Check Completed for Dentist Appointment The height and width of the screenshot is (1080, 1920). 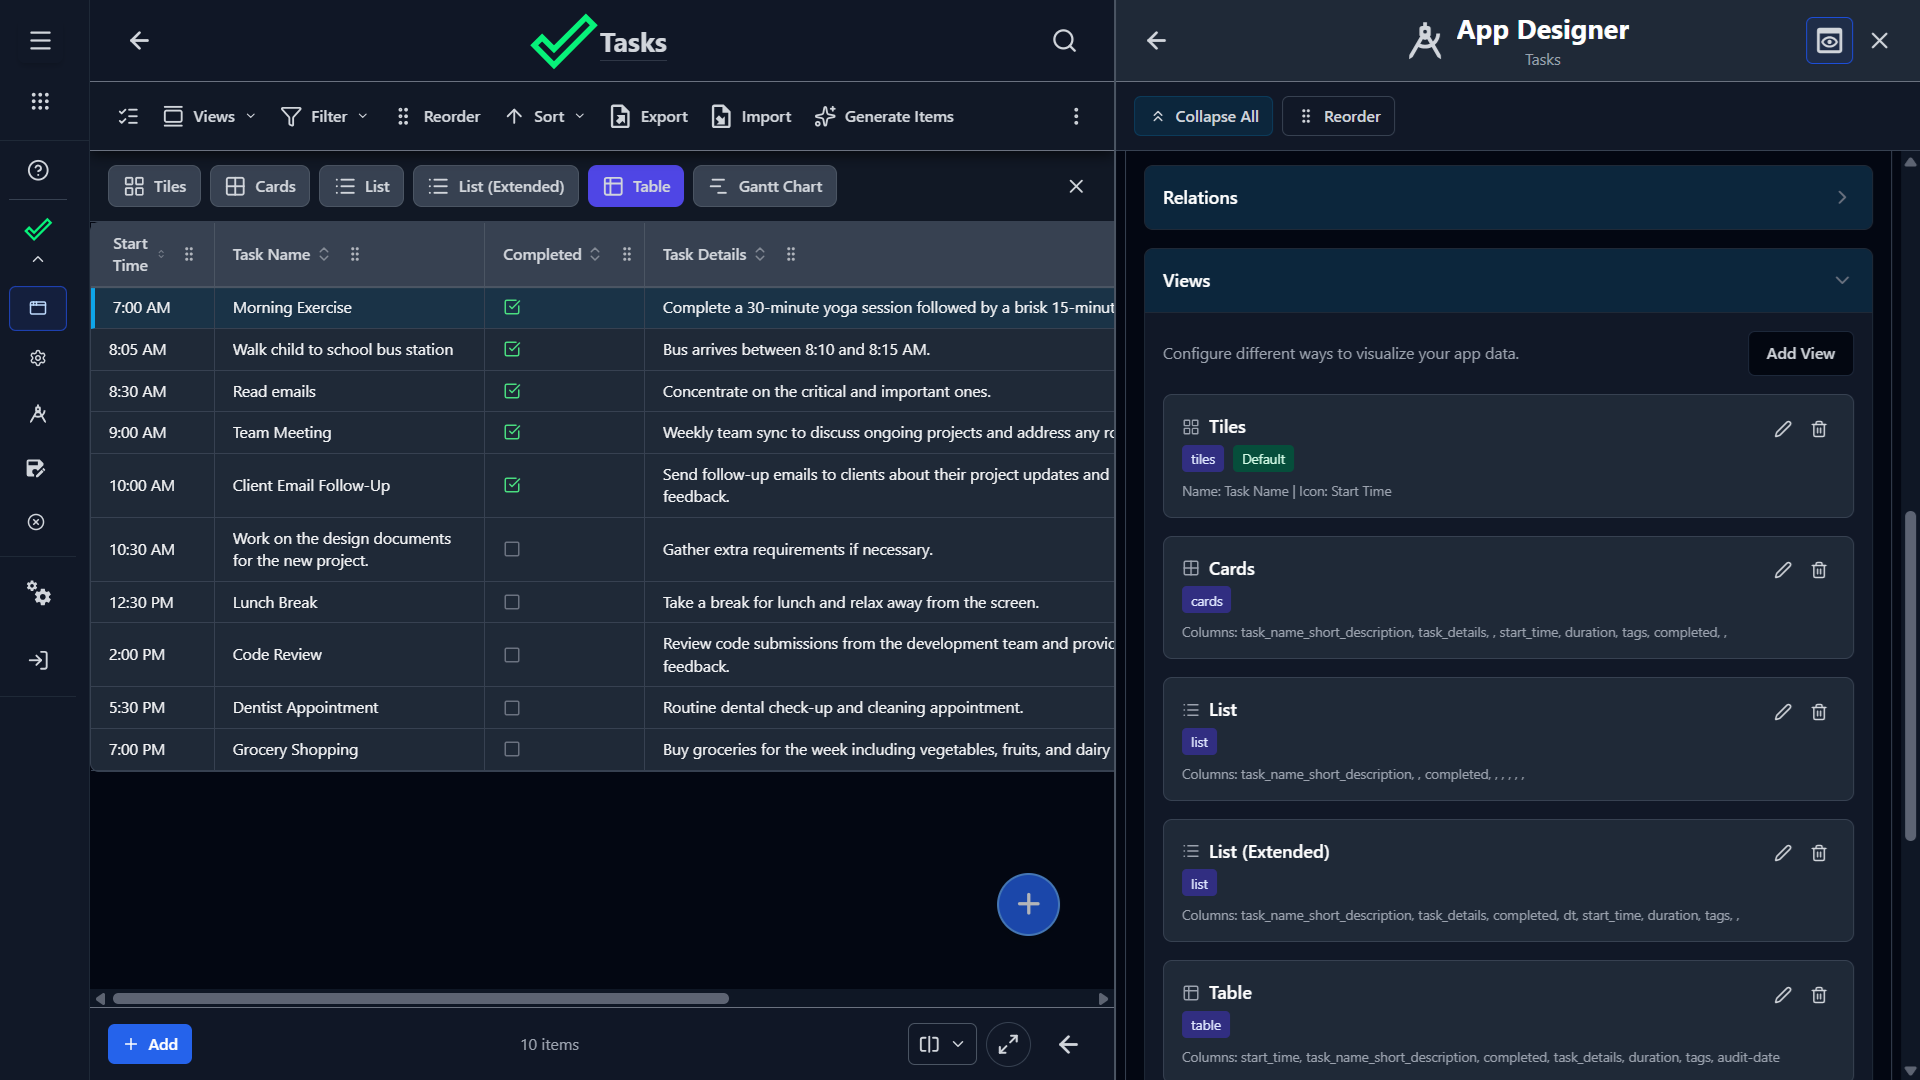512,708
